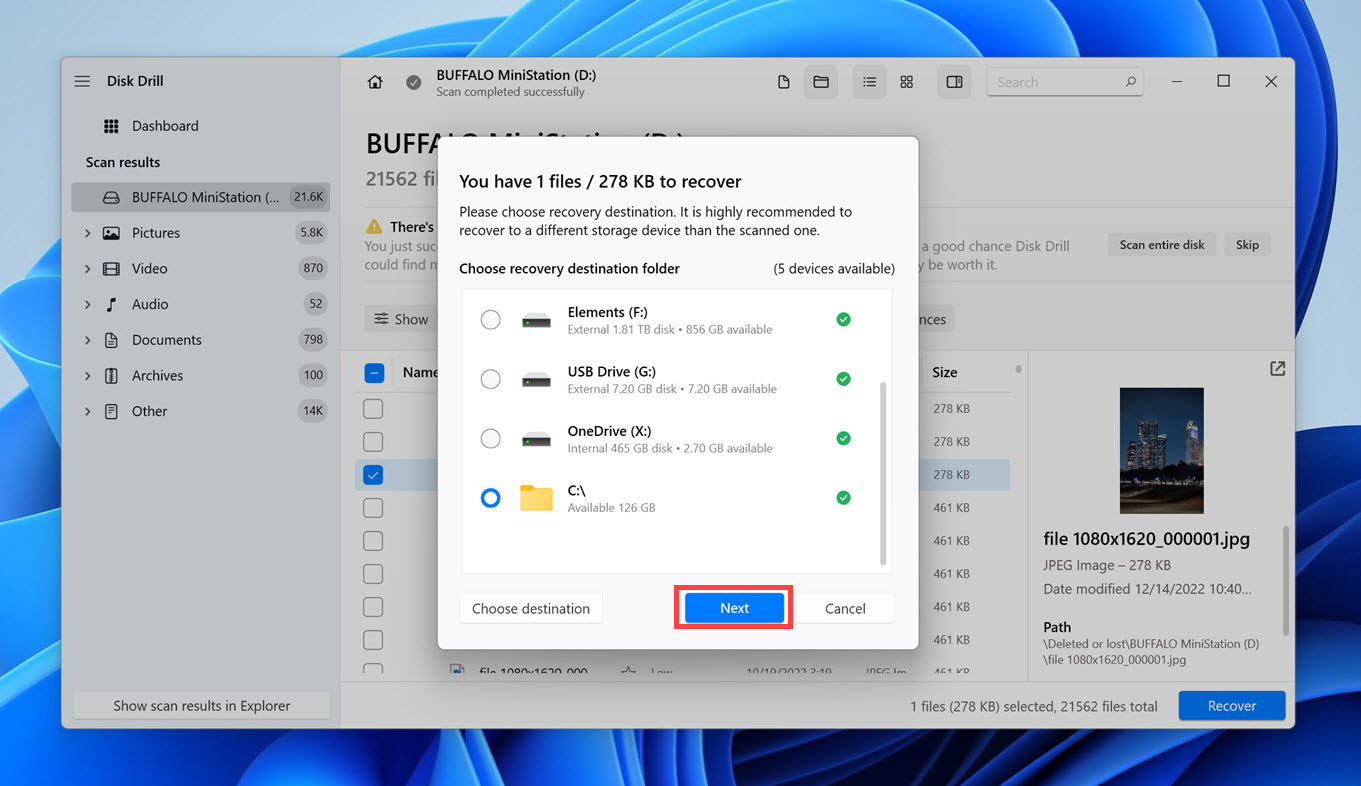Image resolution: width=1361 pixels, height=786 pixels.
Task: Click the Pictures category icon
Action: 112,233
